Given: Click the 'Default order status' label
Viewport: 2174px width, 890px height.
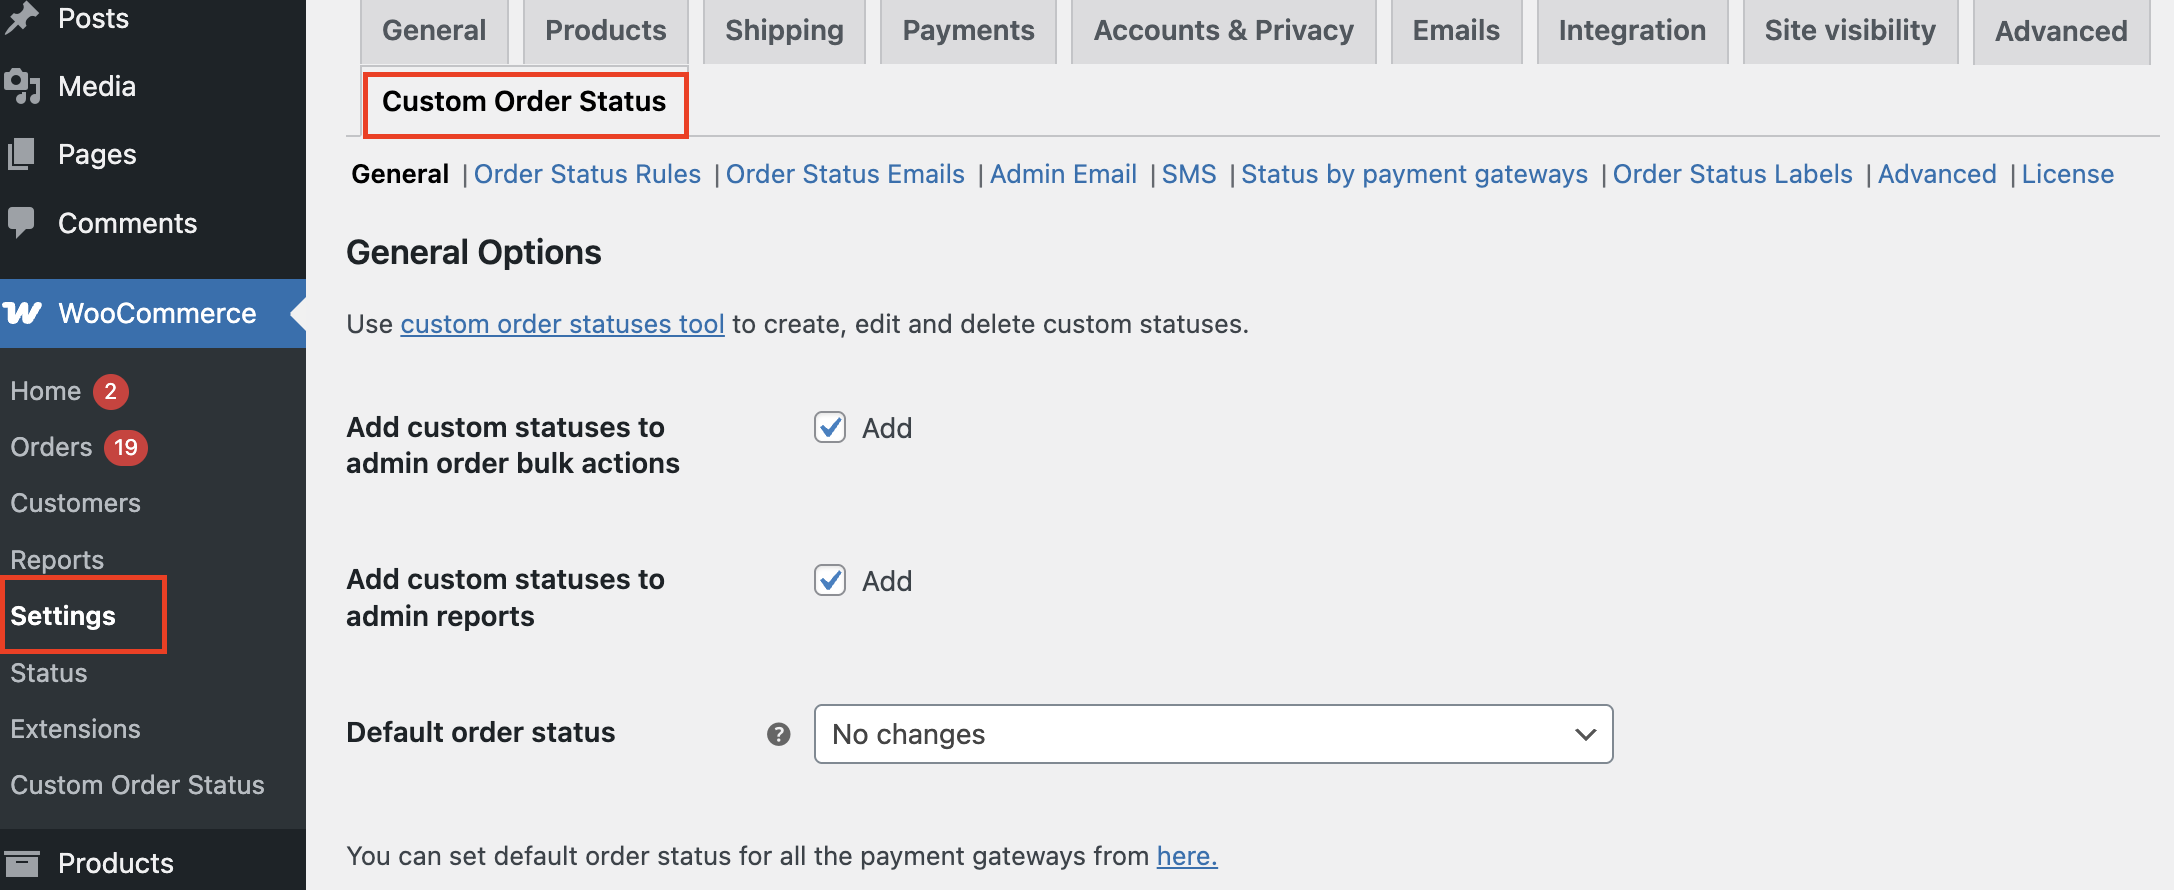Looking at the screenshot, I should pyautogui.click(x=481, y=733).
